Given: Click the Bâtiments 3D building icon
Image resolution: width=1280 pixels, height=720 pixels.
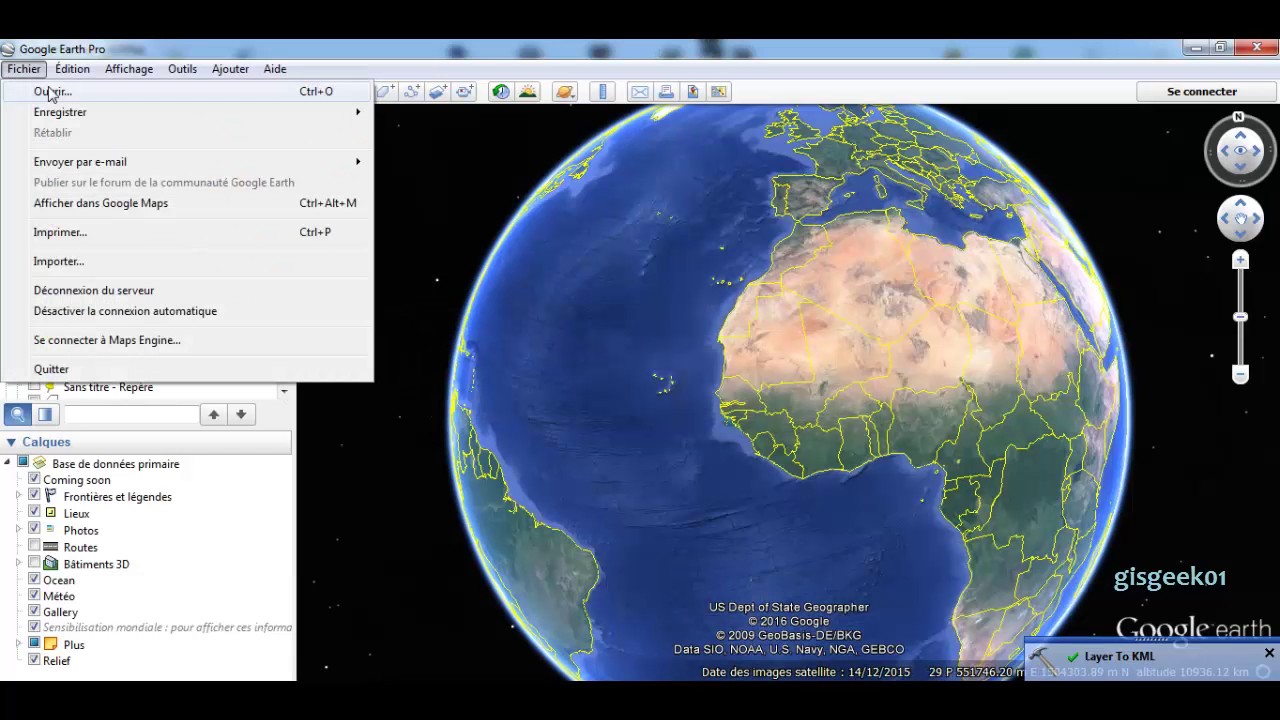Looking at the screenshot, I should (x=51, y=564).
